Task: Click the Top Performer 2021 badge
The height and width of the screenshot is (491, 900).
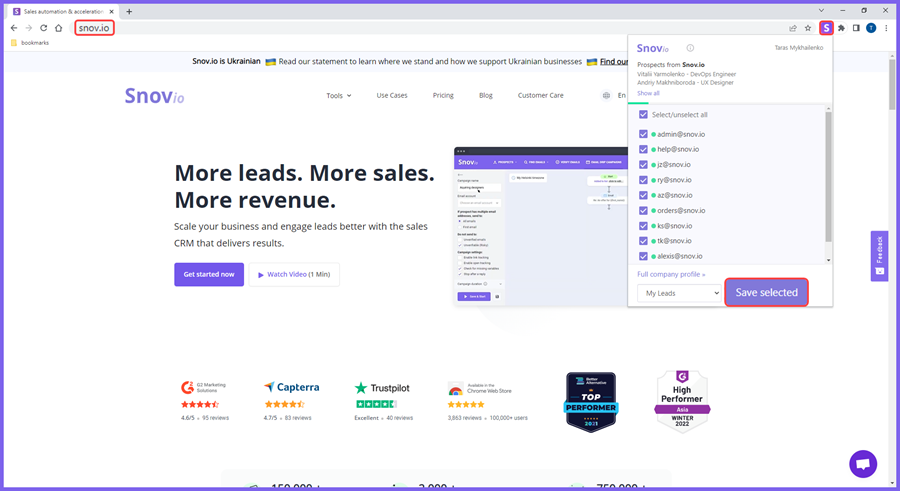Action: 591,402
